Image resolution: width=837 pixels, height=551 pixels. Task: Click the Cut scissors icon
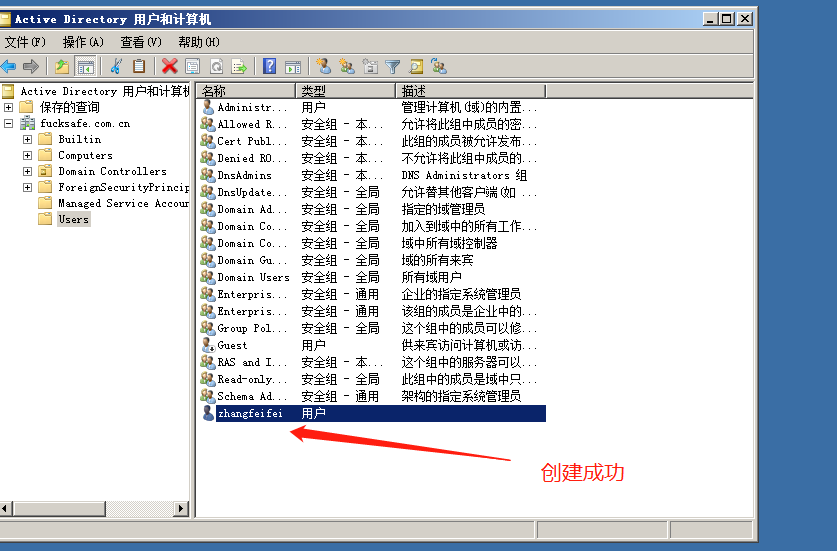click(x=116, y=66)
